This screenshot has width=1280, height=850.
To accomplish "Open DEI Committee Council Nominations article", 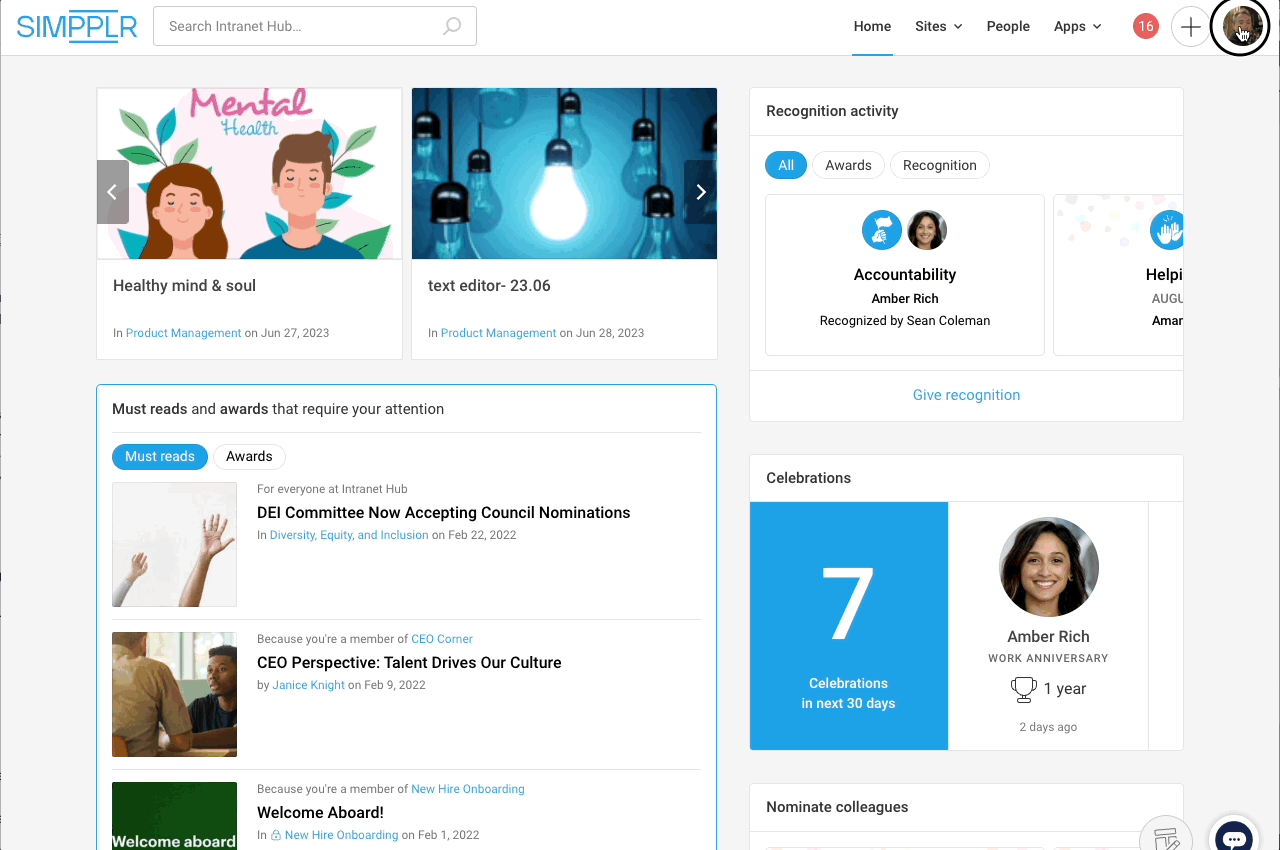I will (x=444, y=512).
